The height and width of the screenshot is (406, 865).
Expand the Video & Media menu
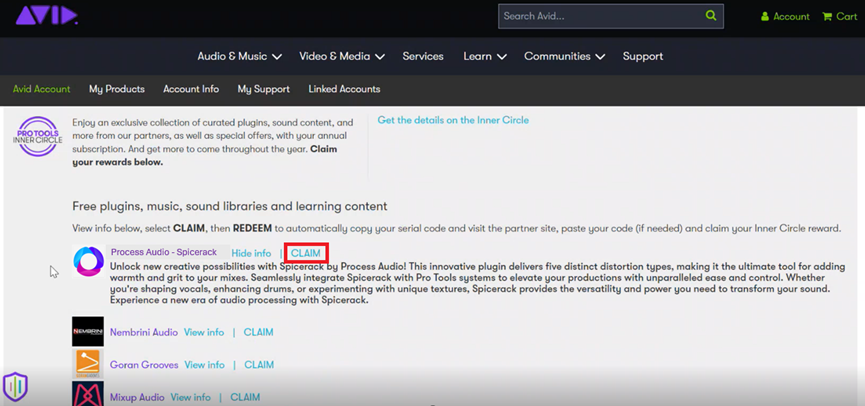click(x=342, y=56)
